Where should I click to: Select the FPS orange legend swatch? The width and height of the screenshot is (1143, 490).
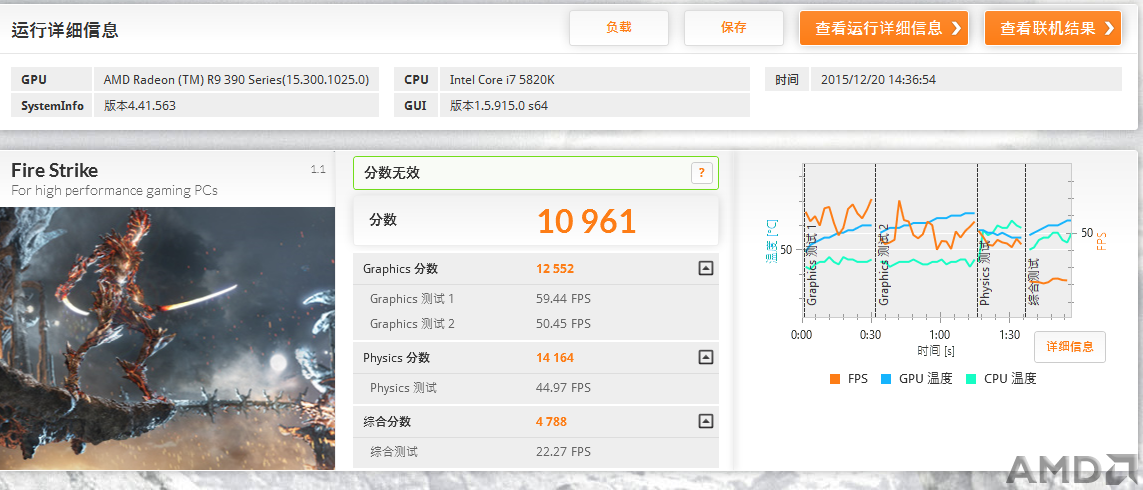(x=835, y=378)
